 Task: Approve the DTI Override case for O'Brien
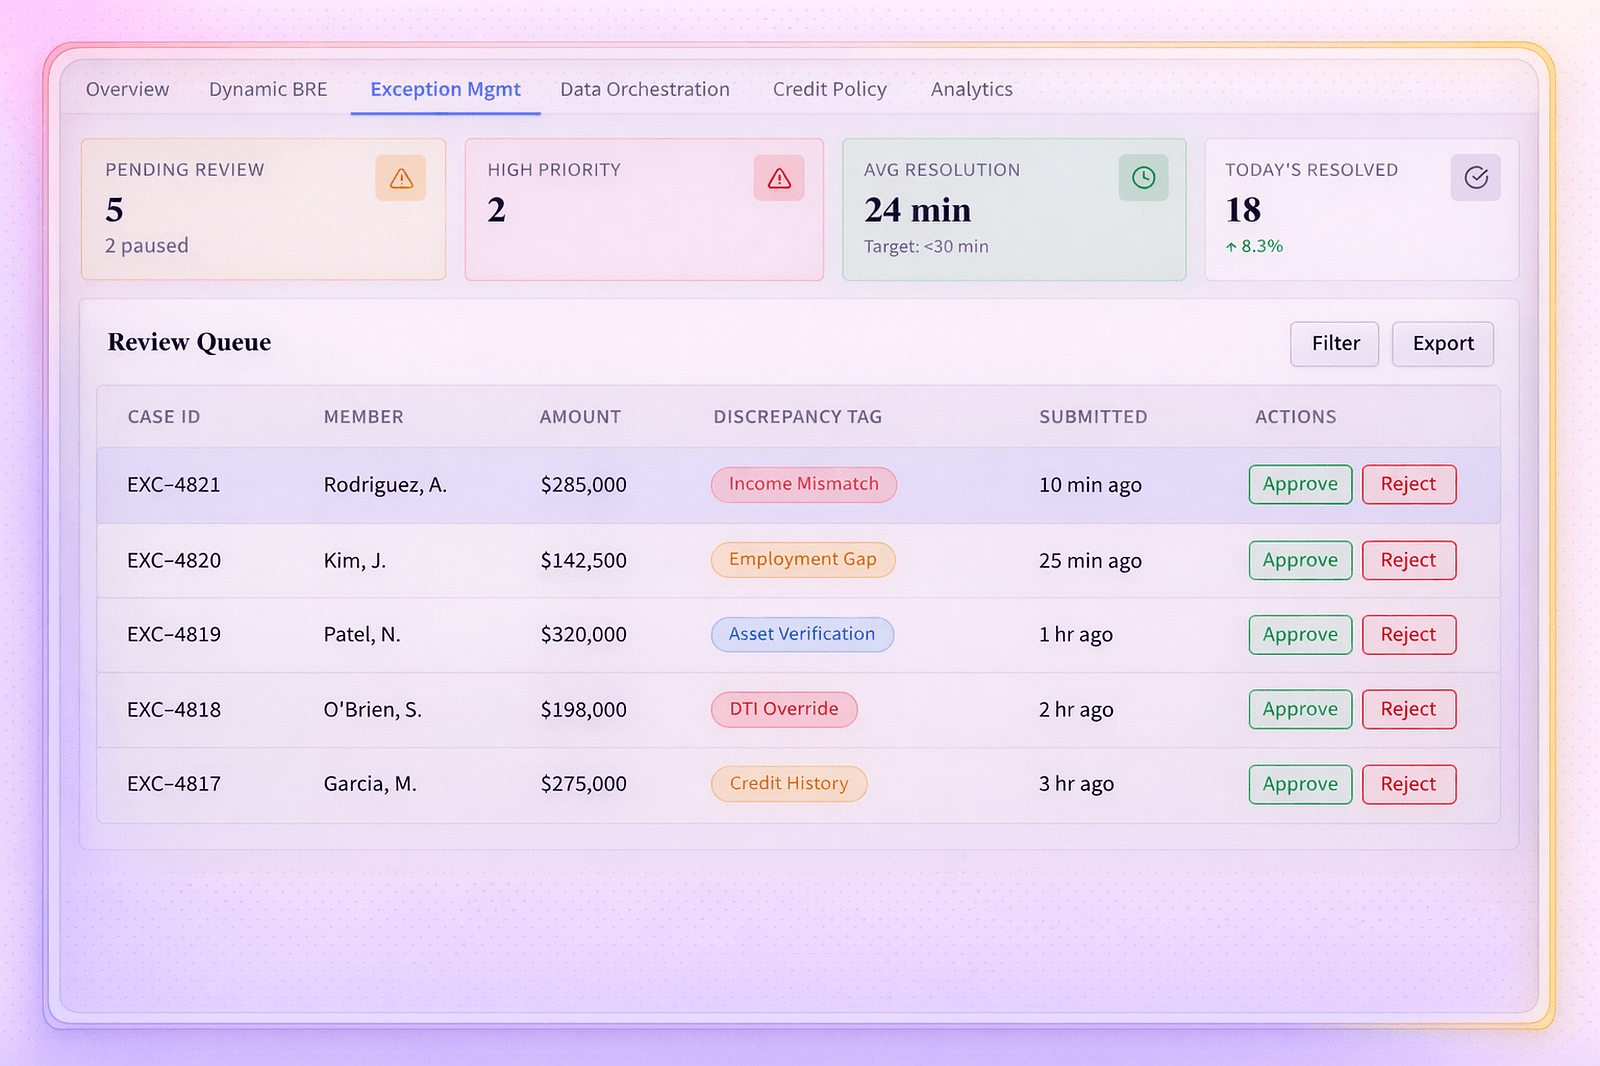(1300, 709)
